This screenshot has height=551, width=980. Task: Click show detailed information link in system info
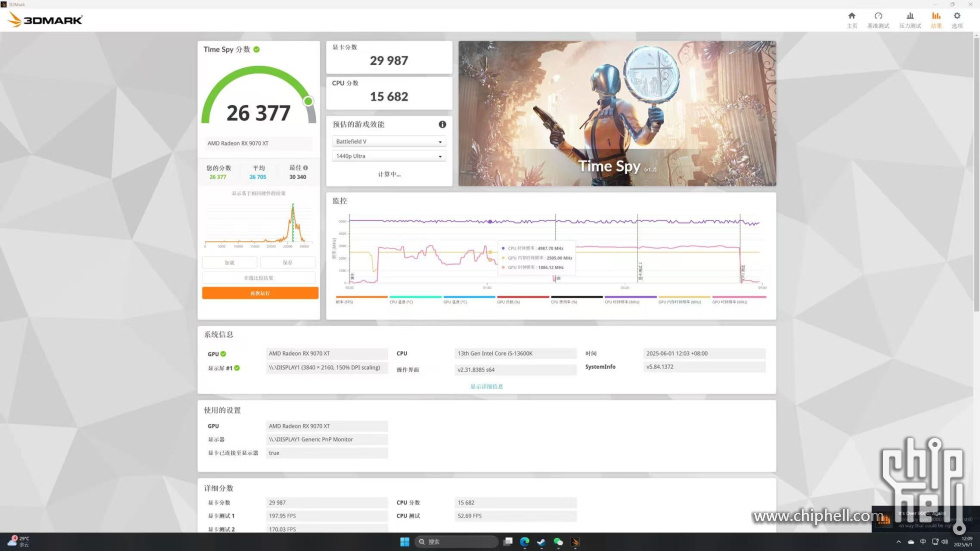tap(486, 387)
